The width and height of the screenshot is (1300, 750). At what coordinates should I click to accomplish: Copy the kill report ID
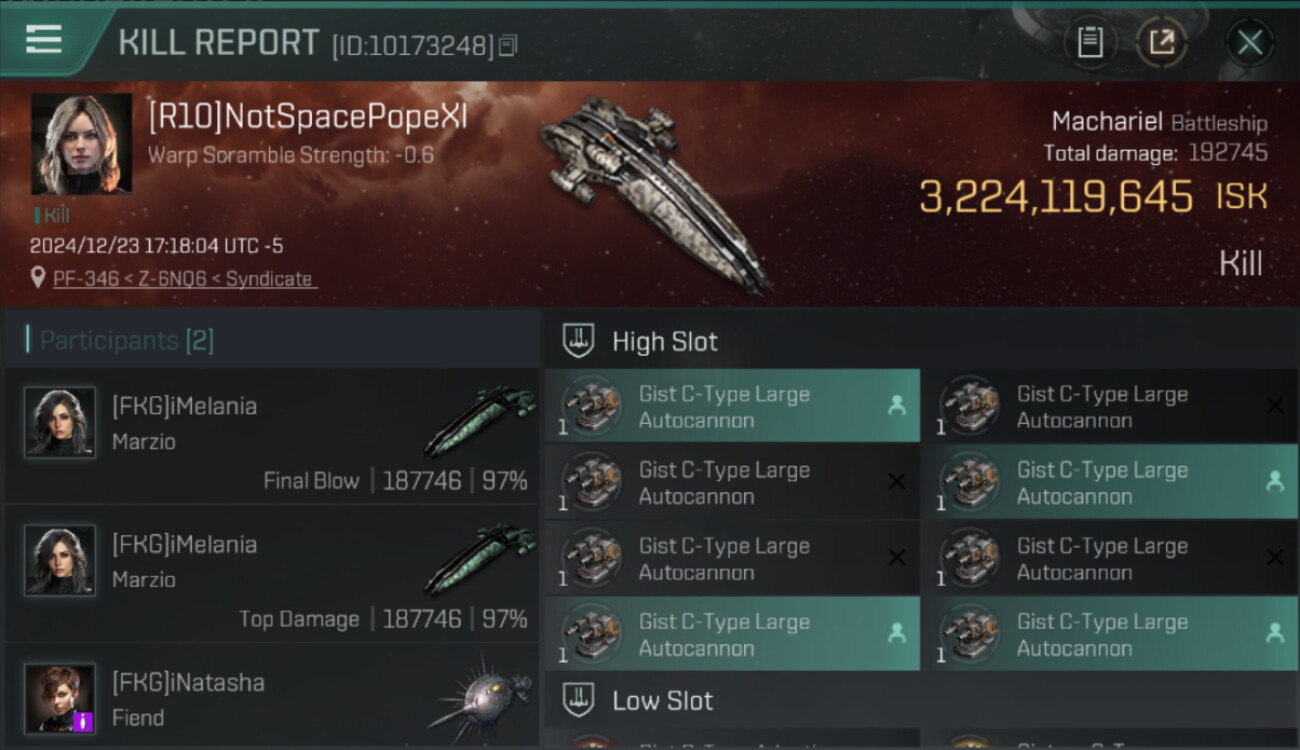508,45
